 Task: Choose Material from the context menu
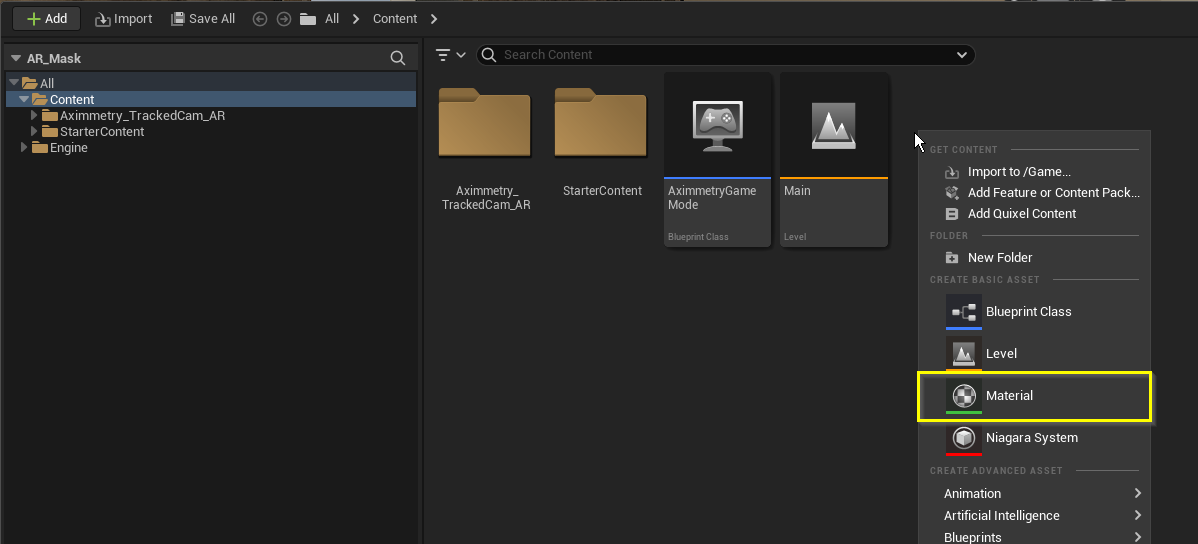(x=1034, y=396)
